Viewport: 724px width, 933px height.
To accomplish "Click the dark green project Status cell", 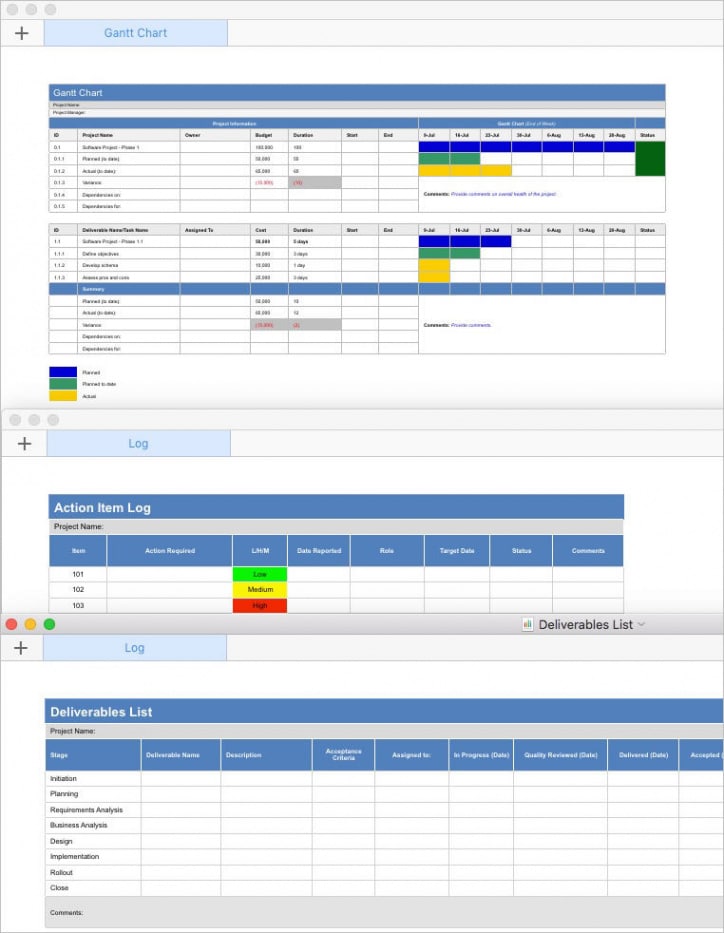I will [x=650, y=159].
